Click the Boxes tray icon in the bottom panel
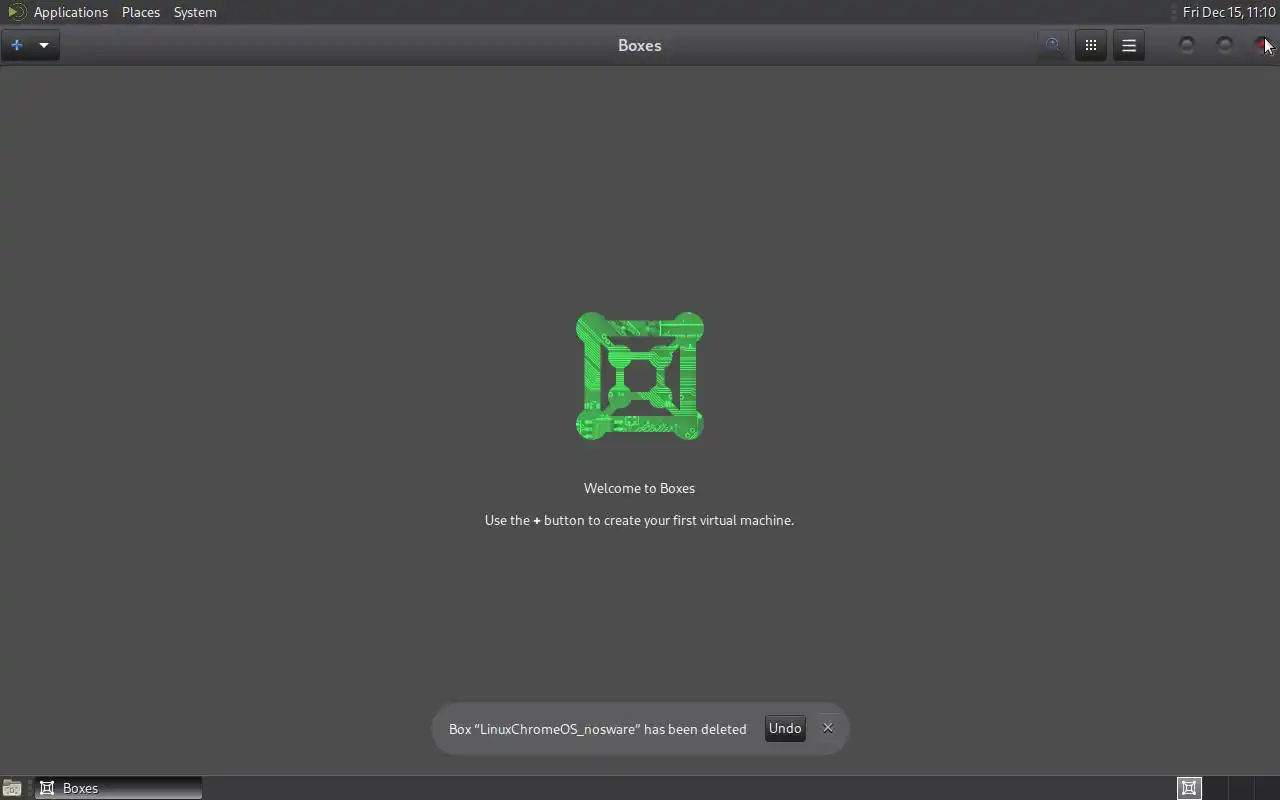The width and height of the screenshot is (1280, 800). pos(1189,788)
